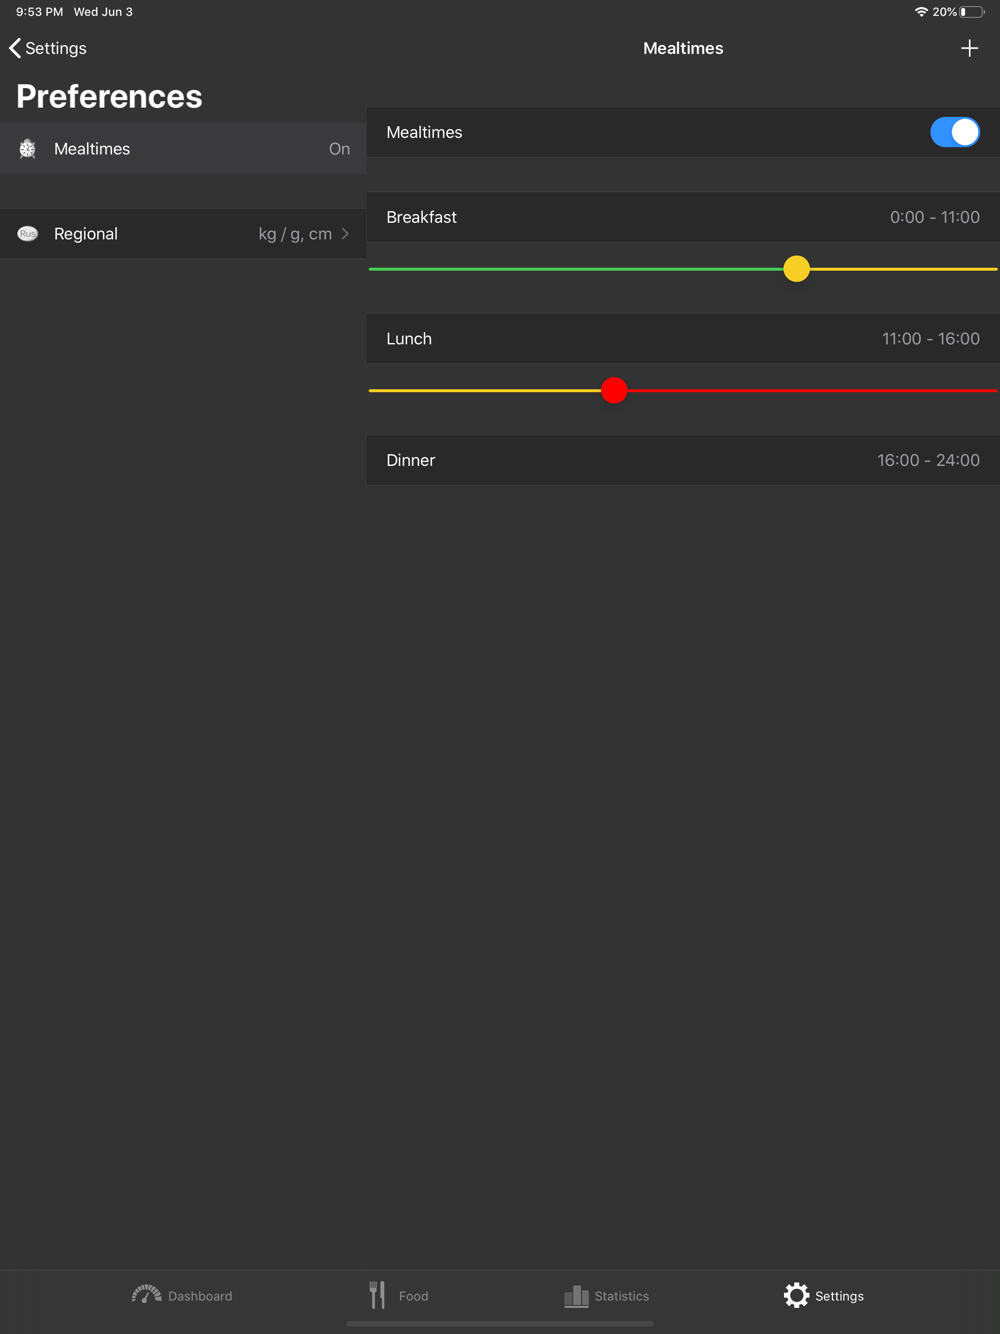
Task: Click the 9:53 PM clock
Action: point(39,12)
